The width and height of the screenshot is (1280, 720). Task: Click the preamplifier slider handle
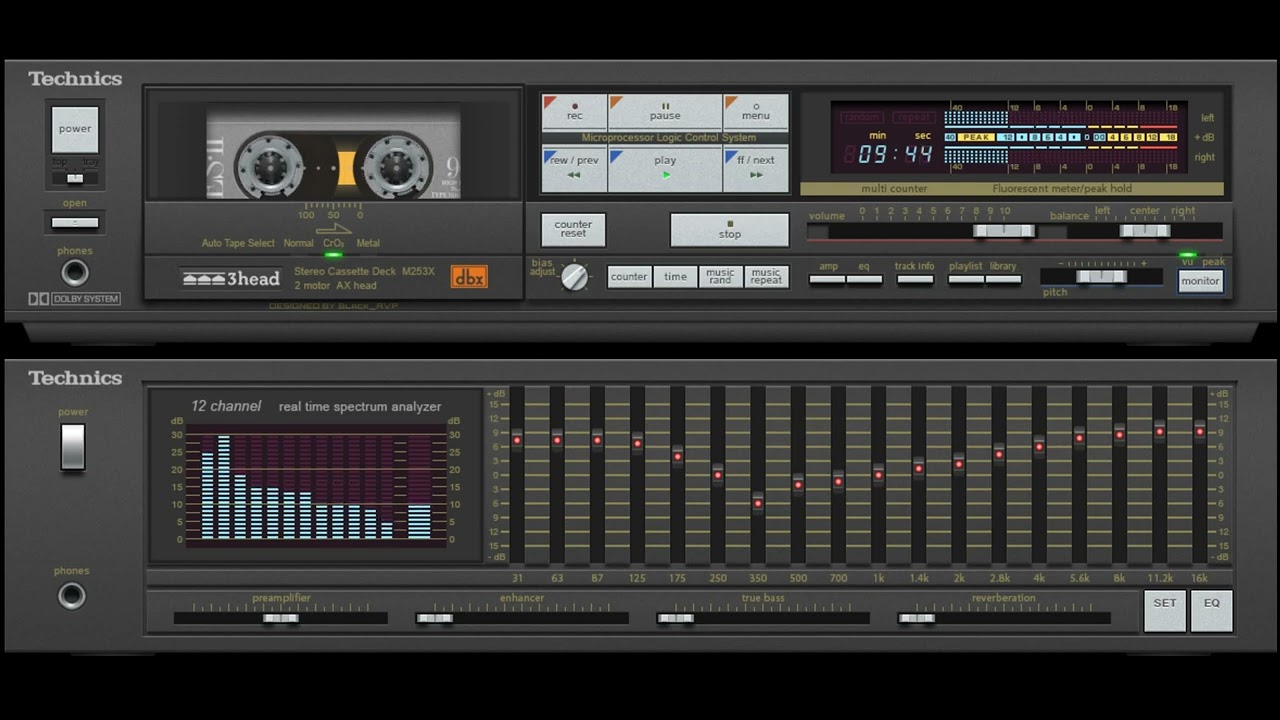pos(281,618)
